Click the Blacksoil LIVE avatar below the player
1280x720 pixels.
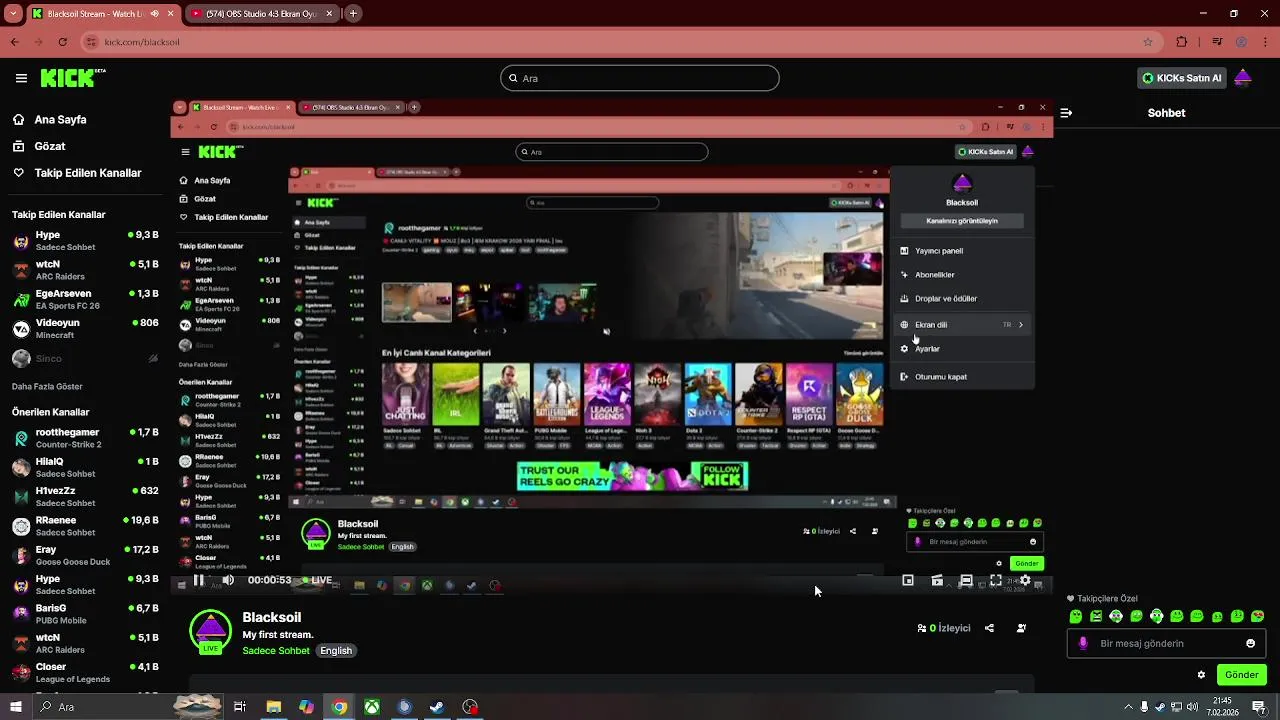click(210, 633)
